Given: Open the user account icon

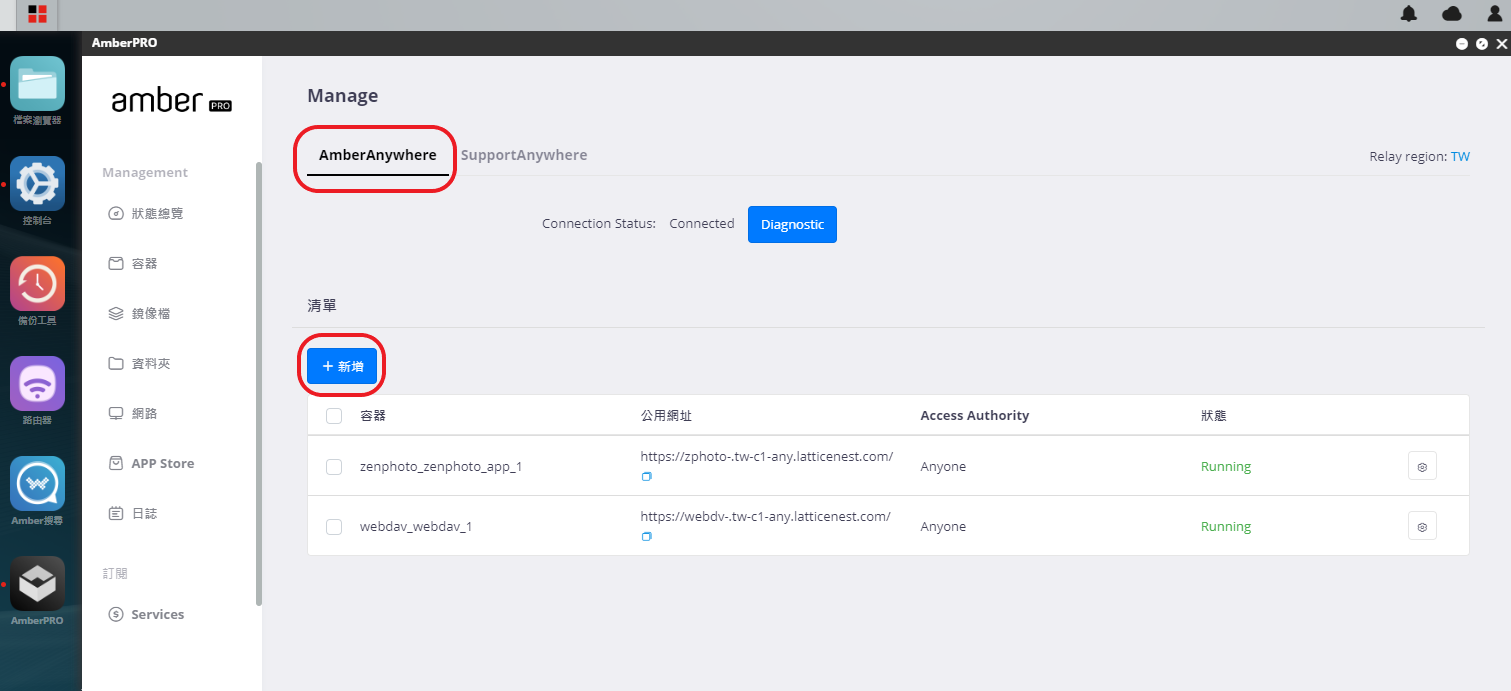Looking at the screenshot, I should click(1495, 14).
